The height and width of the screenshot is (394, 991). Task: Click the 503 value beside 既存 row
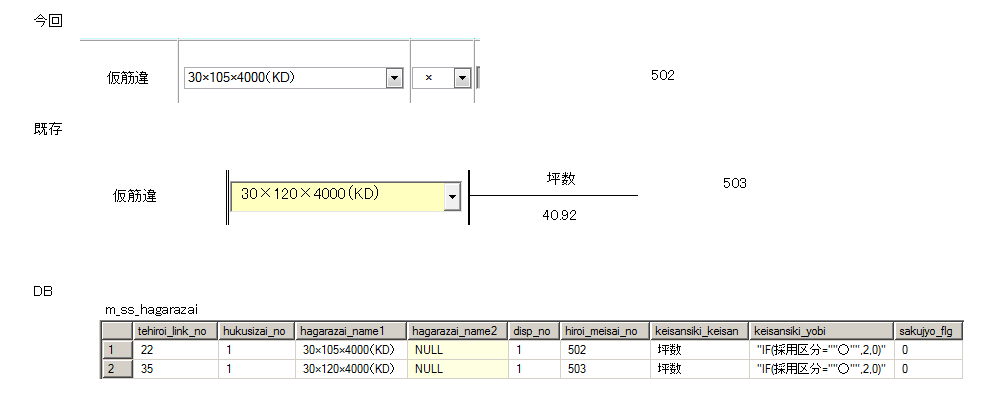pos(735,183)
